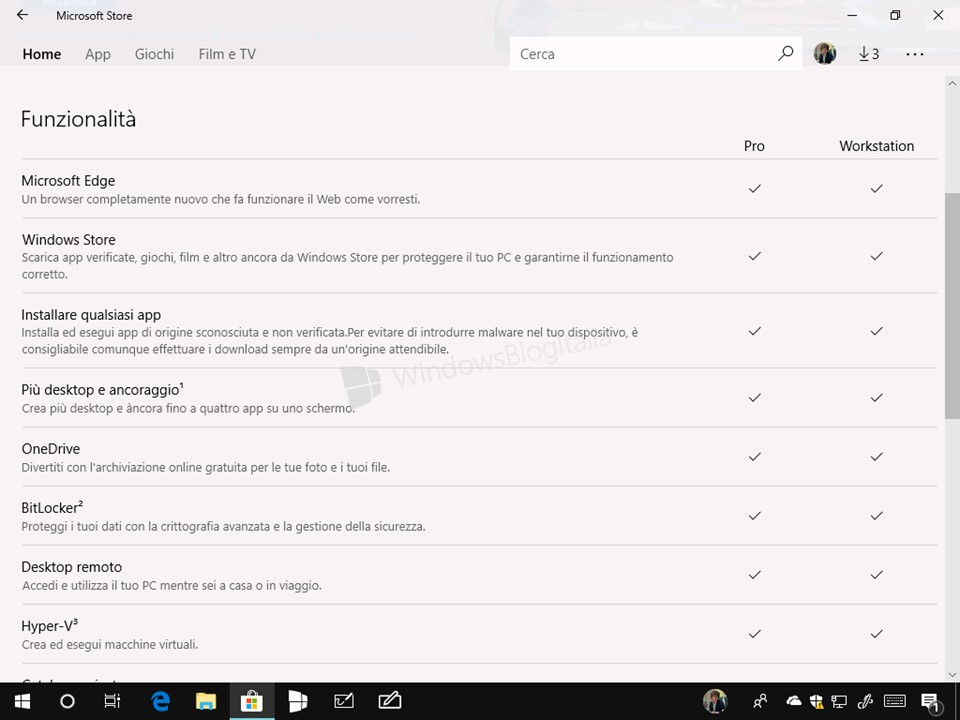Click the Desktop remoto description text
The width and height of the screenshot is (960, 720).
pos(172,585)
